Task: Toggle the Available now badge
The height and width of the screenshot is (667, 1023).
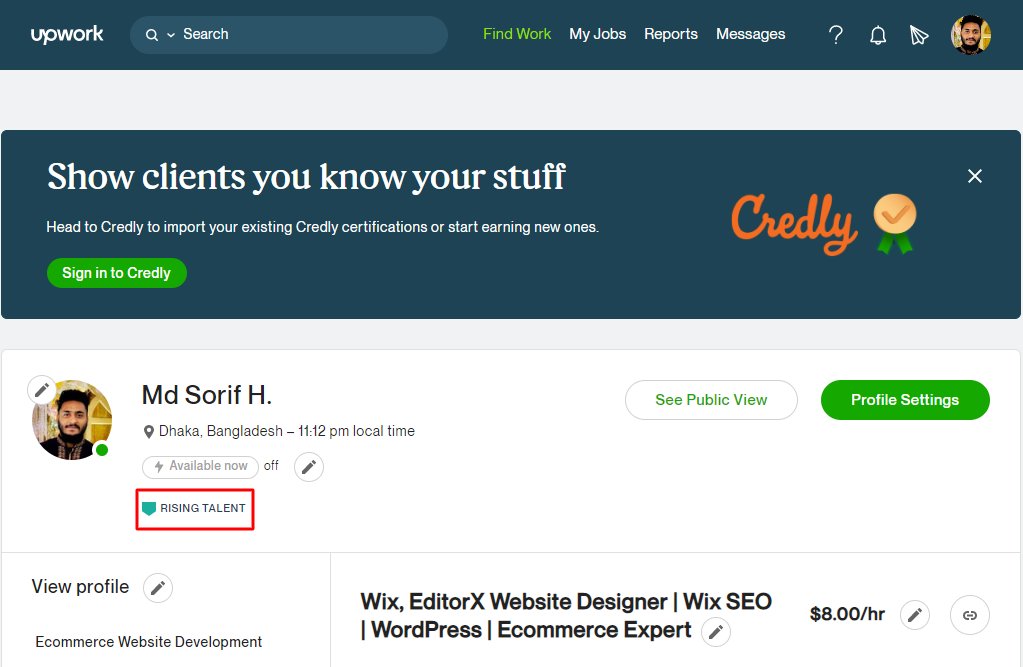Action: pos(201,466)
